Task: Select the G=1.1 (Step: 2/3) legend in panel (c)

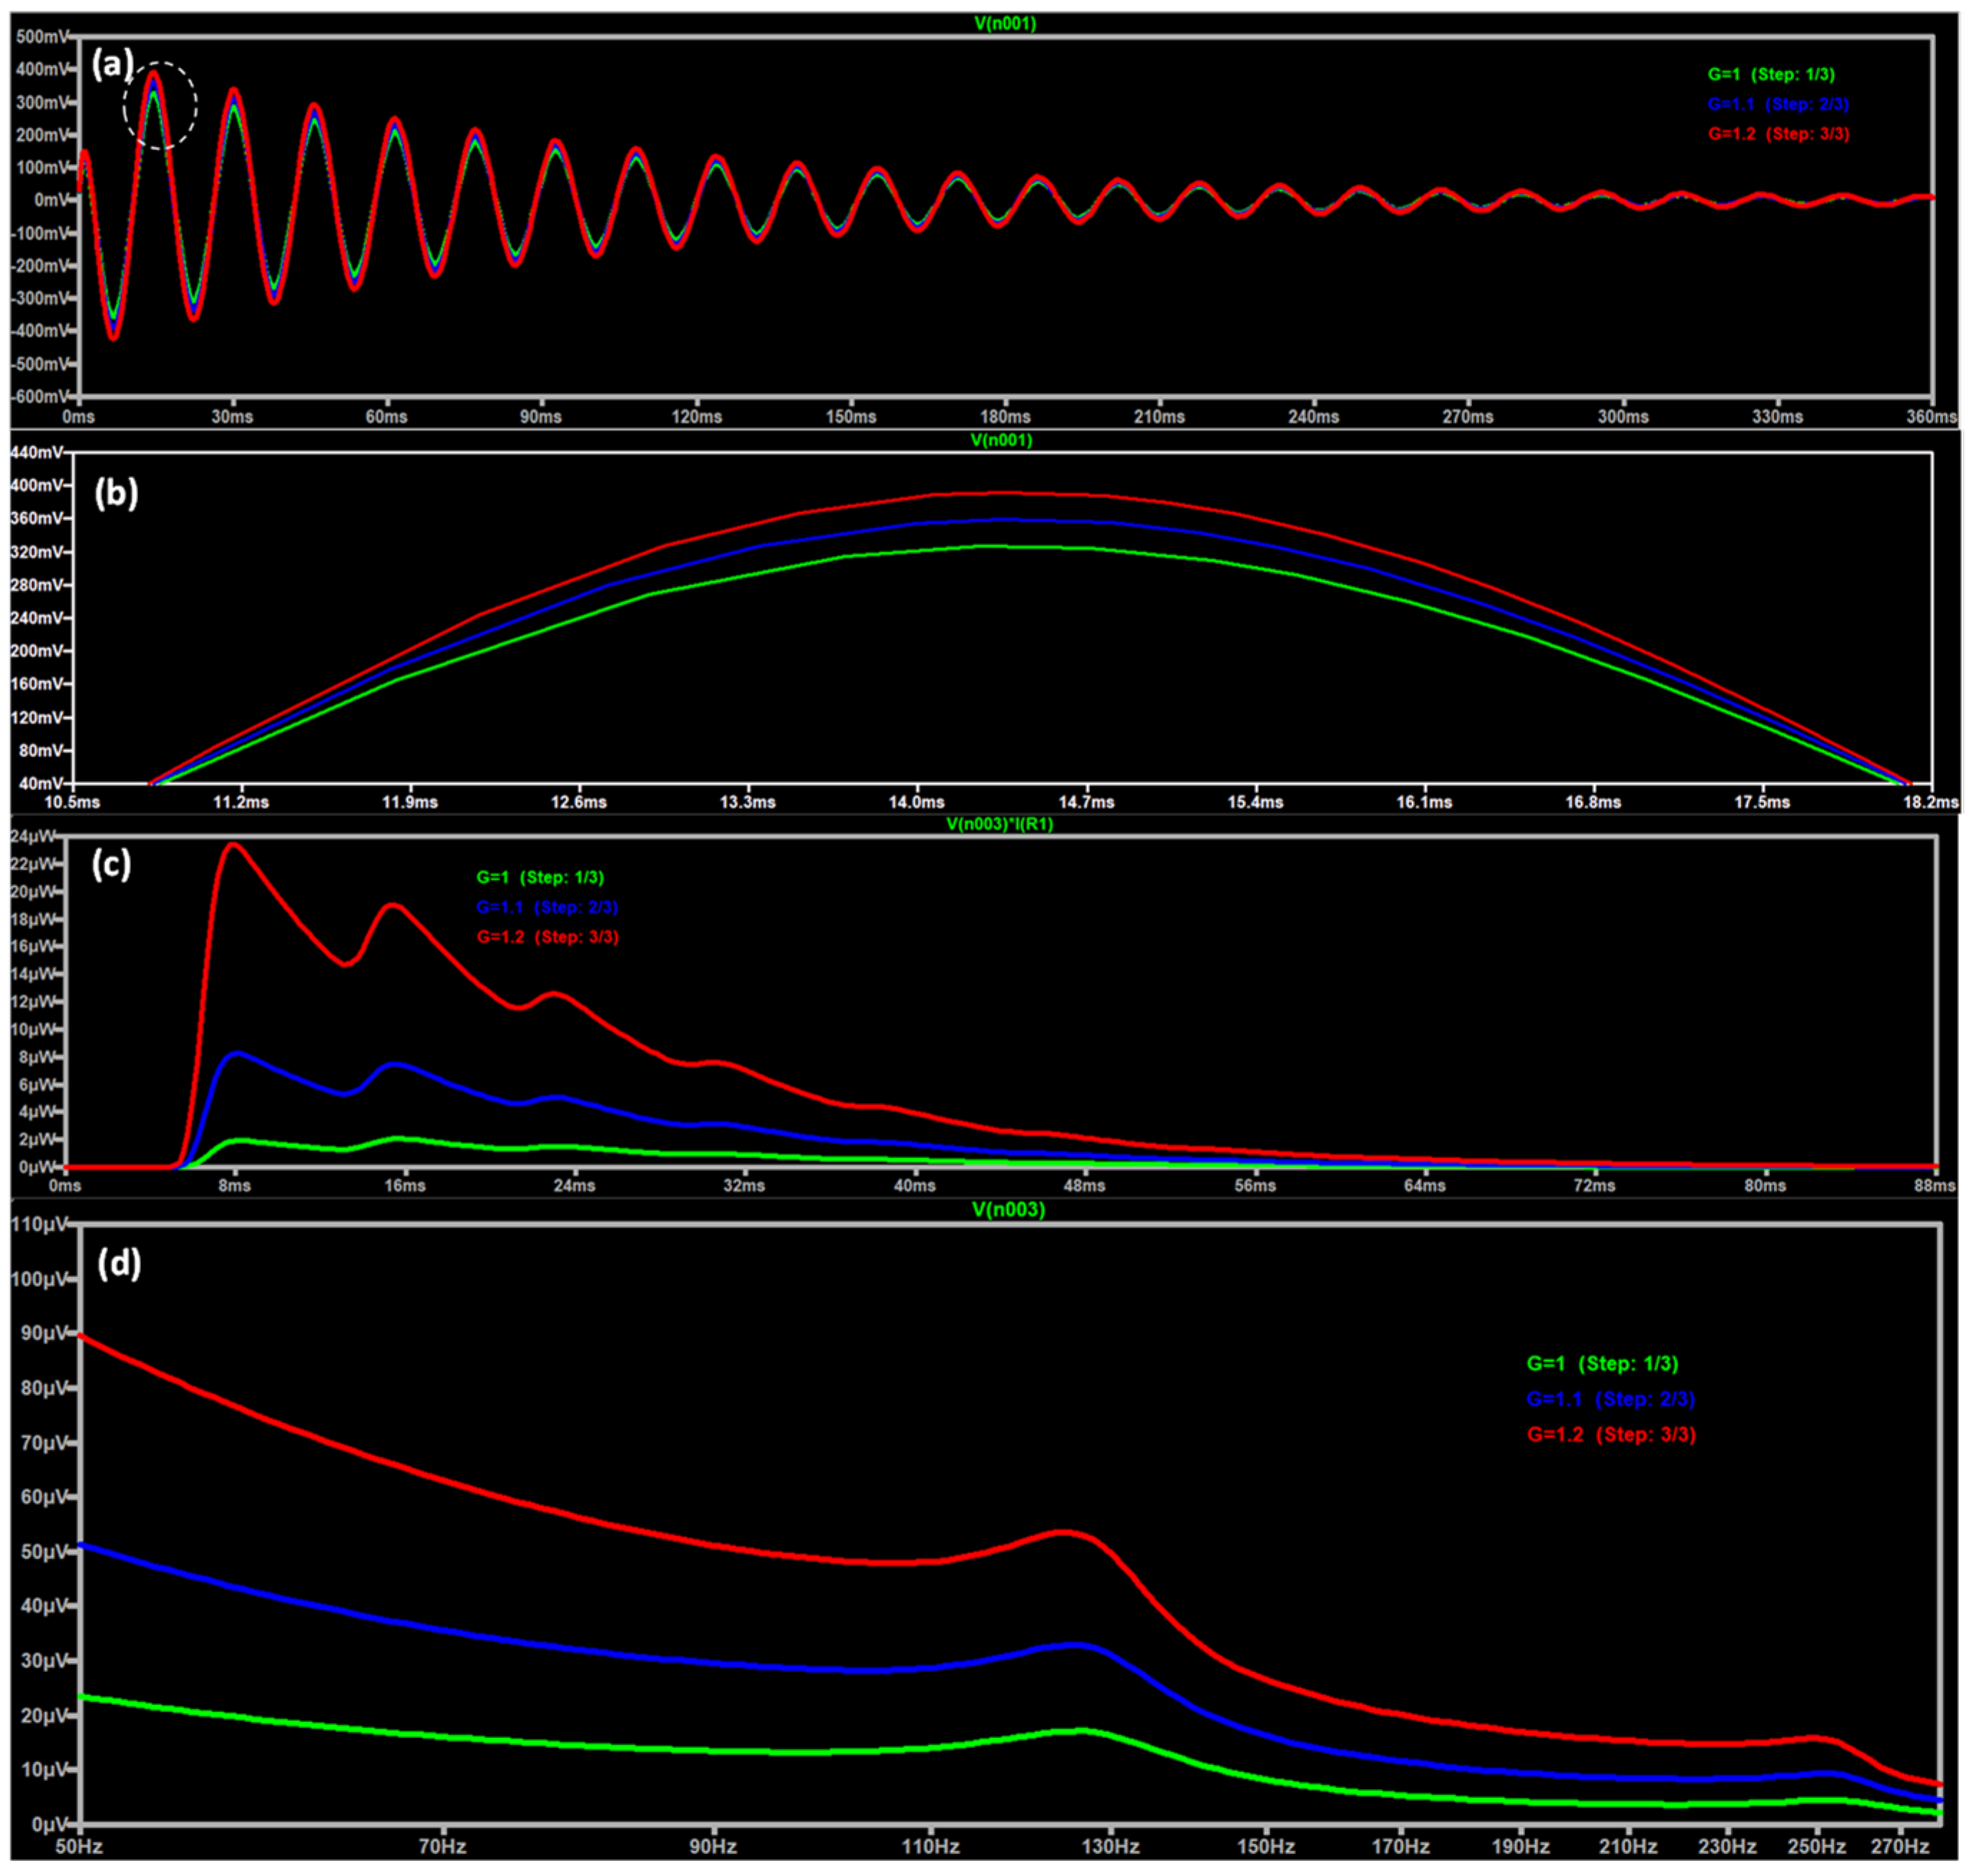Action: 547,907
